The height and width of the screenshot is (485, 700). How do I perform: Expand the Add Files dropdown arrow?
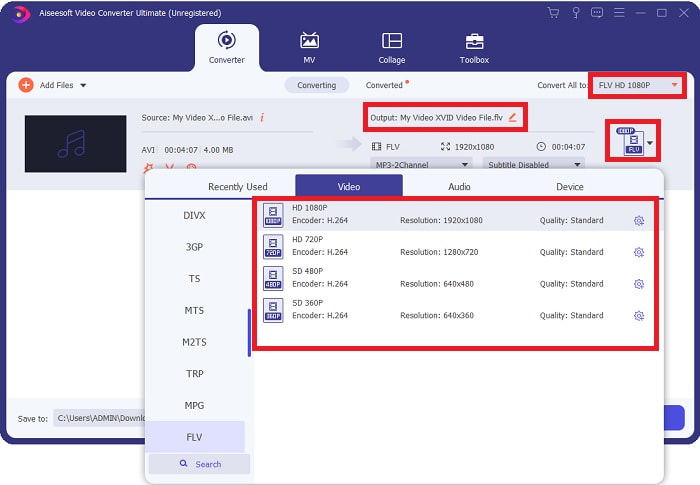click(83, 85)
